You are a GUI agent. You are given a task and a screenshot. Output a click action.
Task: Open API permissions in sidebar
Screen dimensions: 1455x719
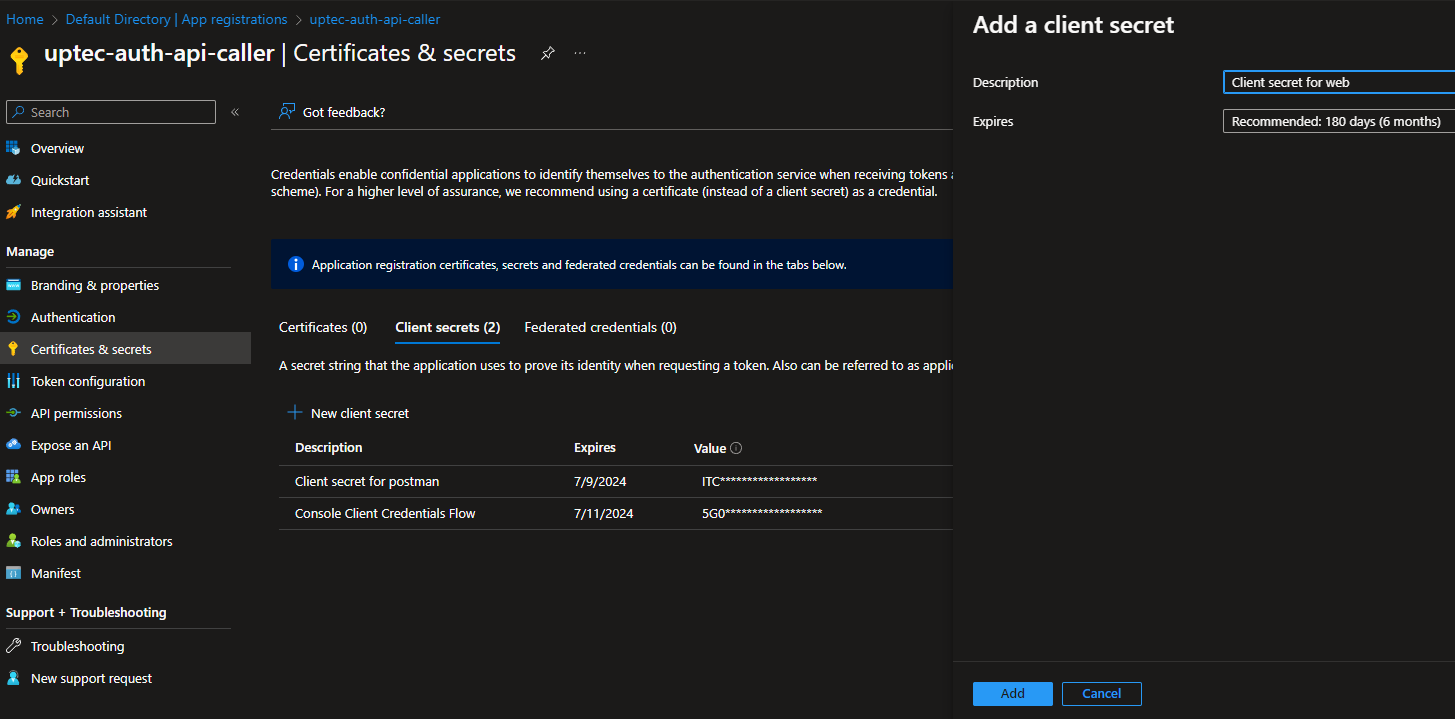76,413
